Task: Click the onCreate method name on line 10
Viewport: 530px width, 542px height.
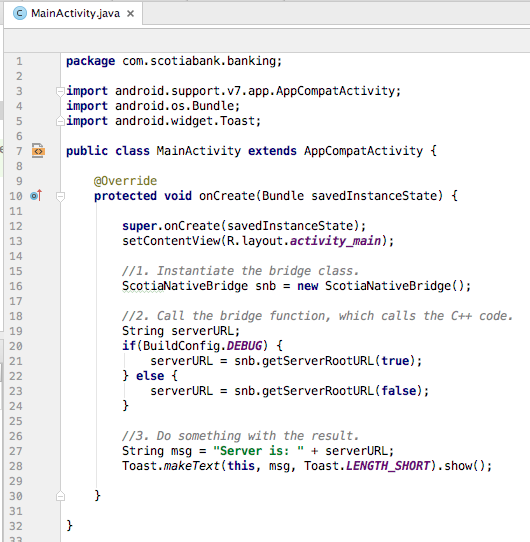Action: pos(226,196)
